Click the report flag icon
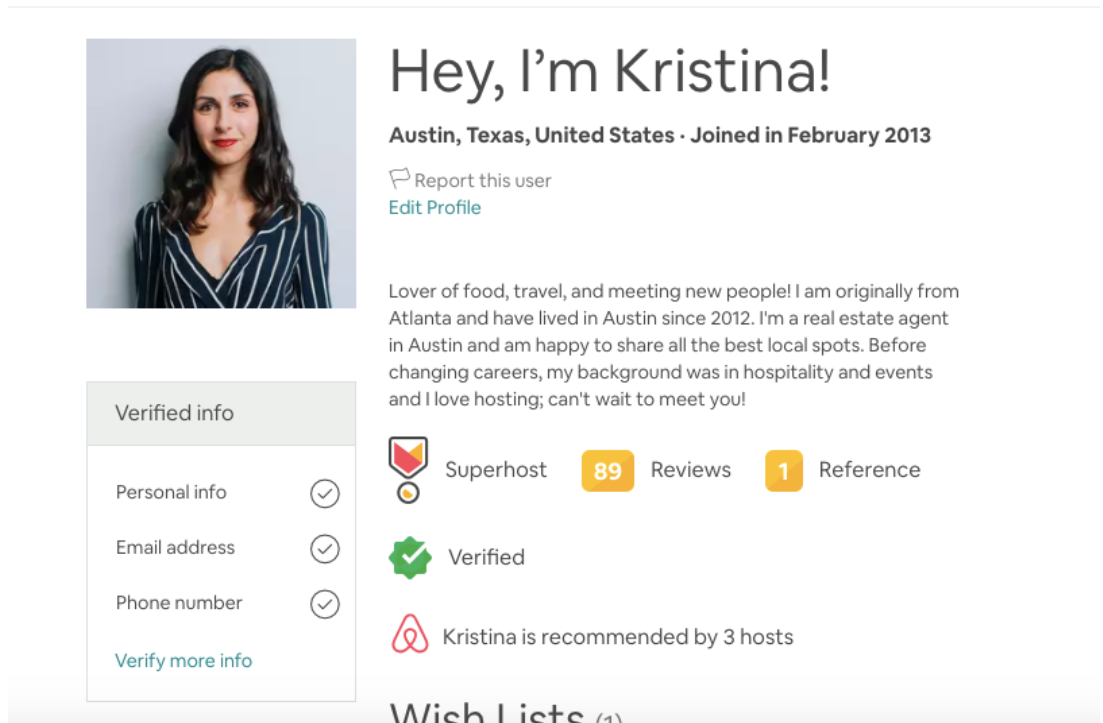This screenshot has width=1103, height=723. 399,179
